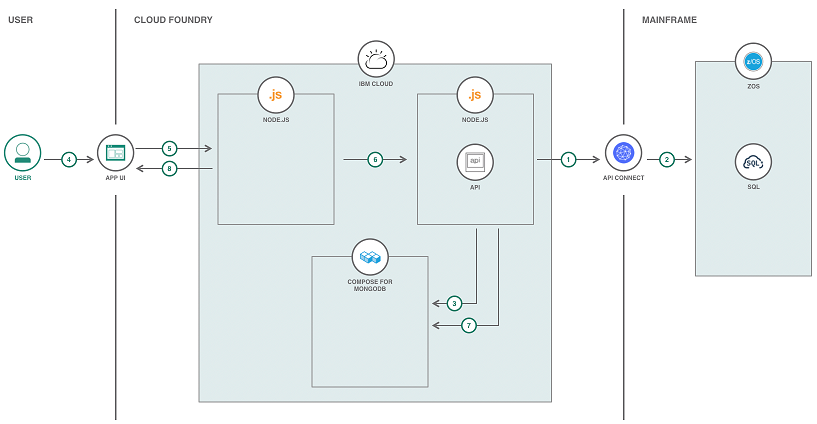Click the User person icon

tap(22, 153)
